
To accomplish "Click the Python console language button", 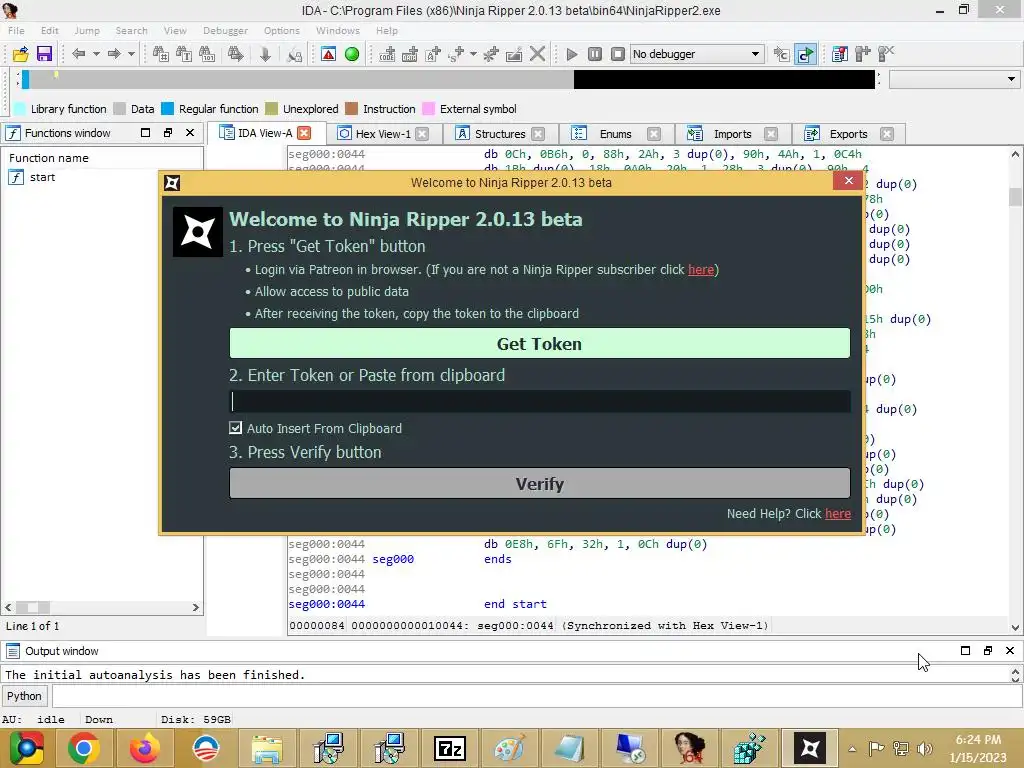I will (24, 696).
